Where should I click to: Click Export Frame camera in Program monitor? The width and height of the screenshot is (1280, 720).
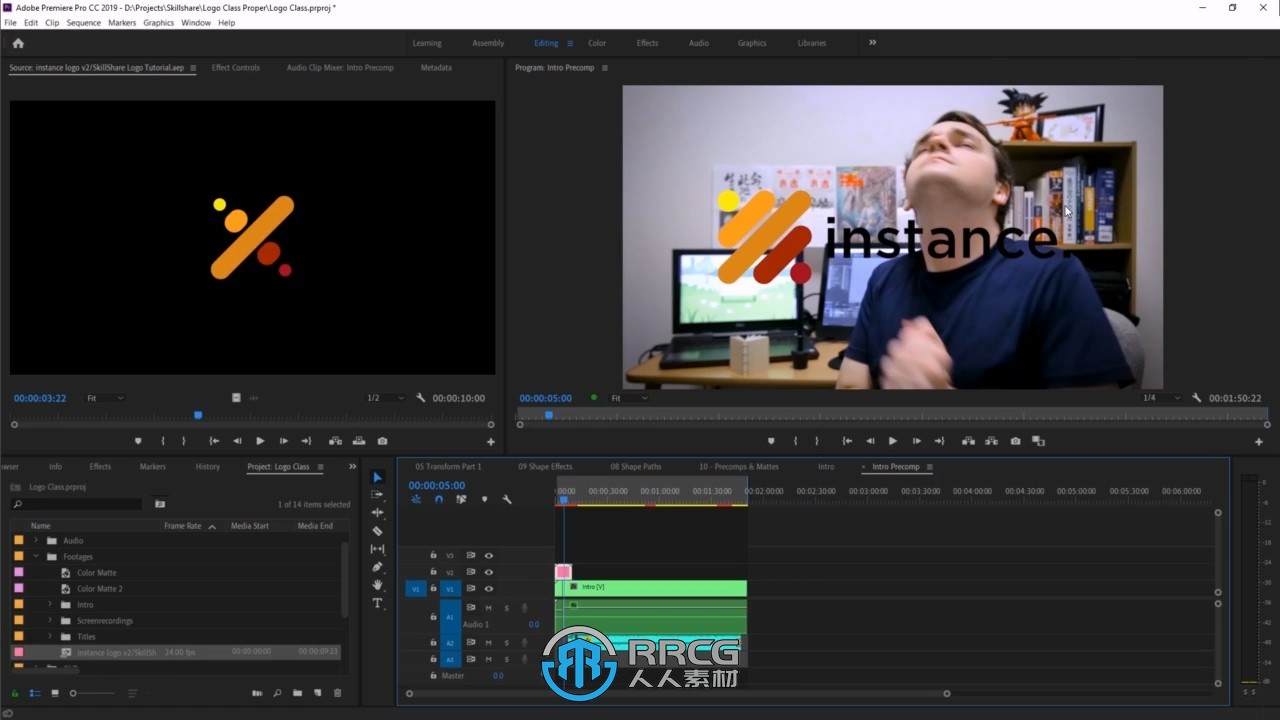[1015, 441]
